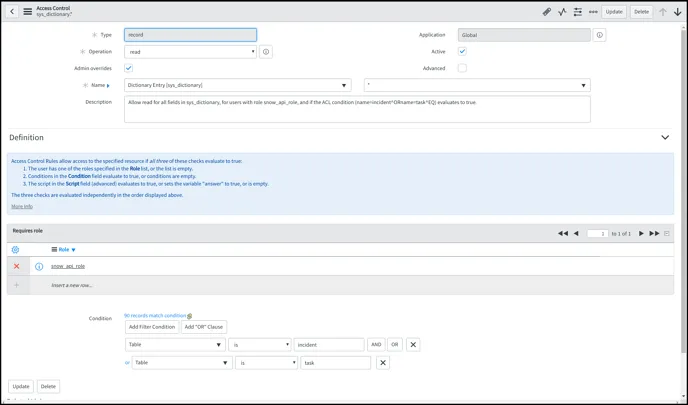The height and width of the screenshot is (405, 688).
Task: Remove the Table is task condition
Action: point(383,363)
